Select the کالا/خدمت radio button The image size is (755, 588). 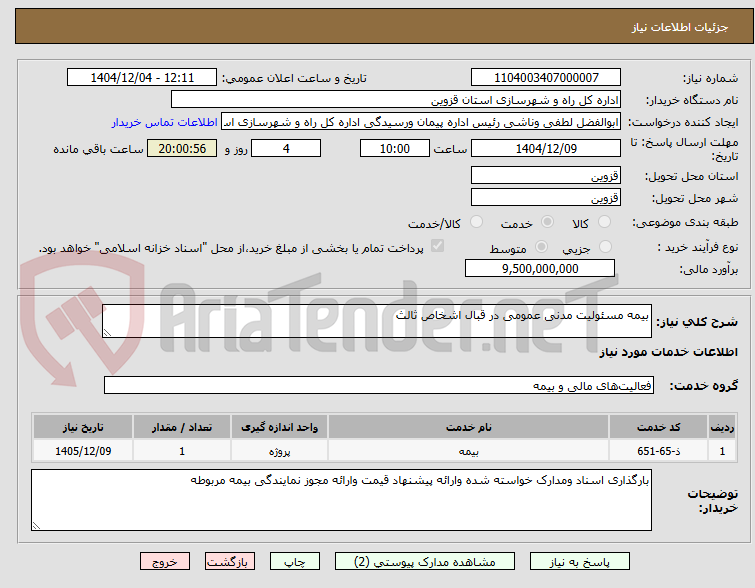[x=476, y=222]
